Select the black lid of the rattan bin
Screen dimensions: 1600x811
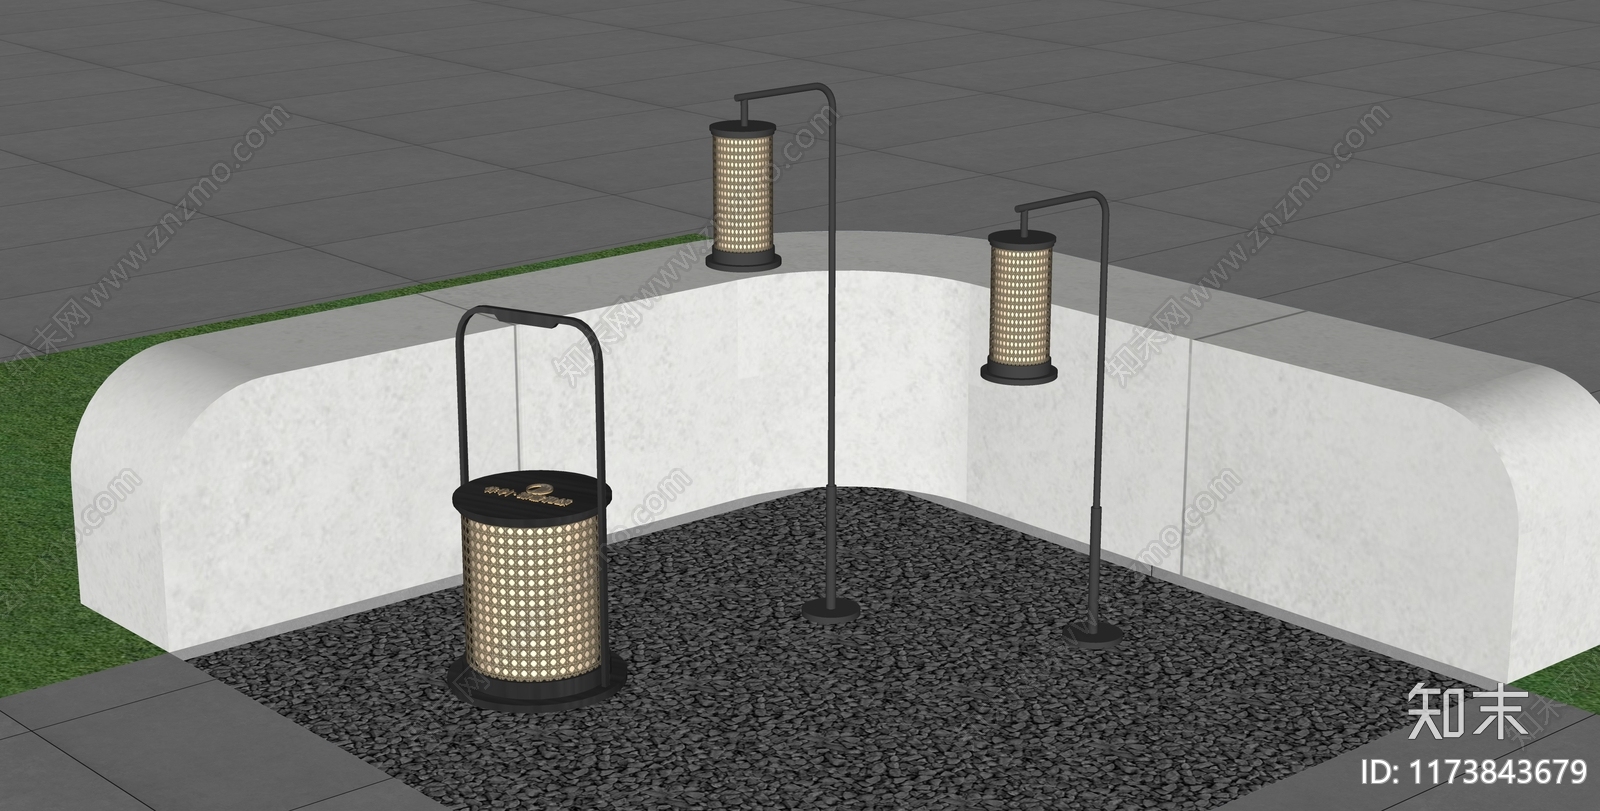point(530,495)
